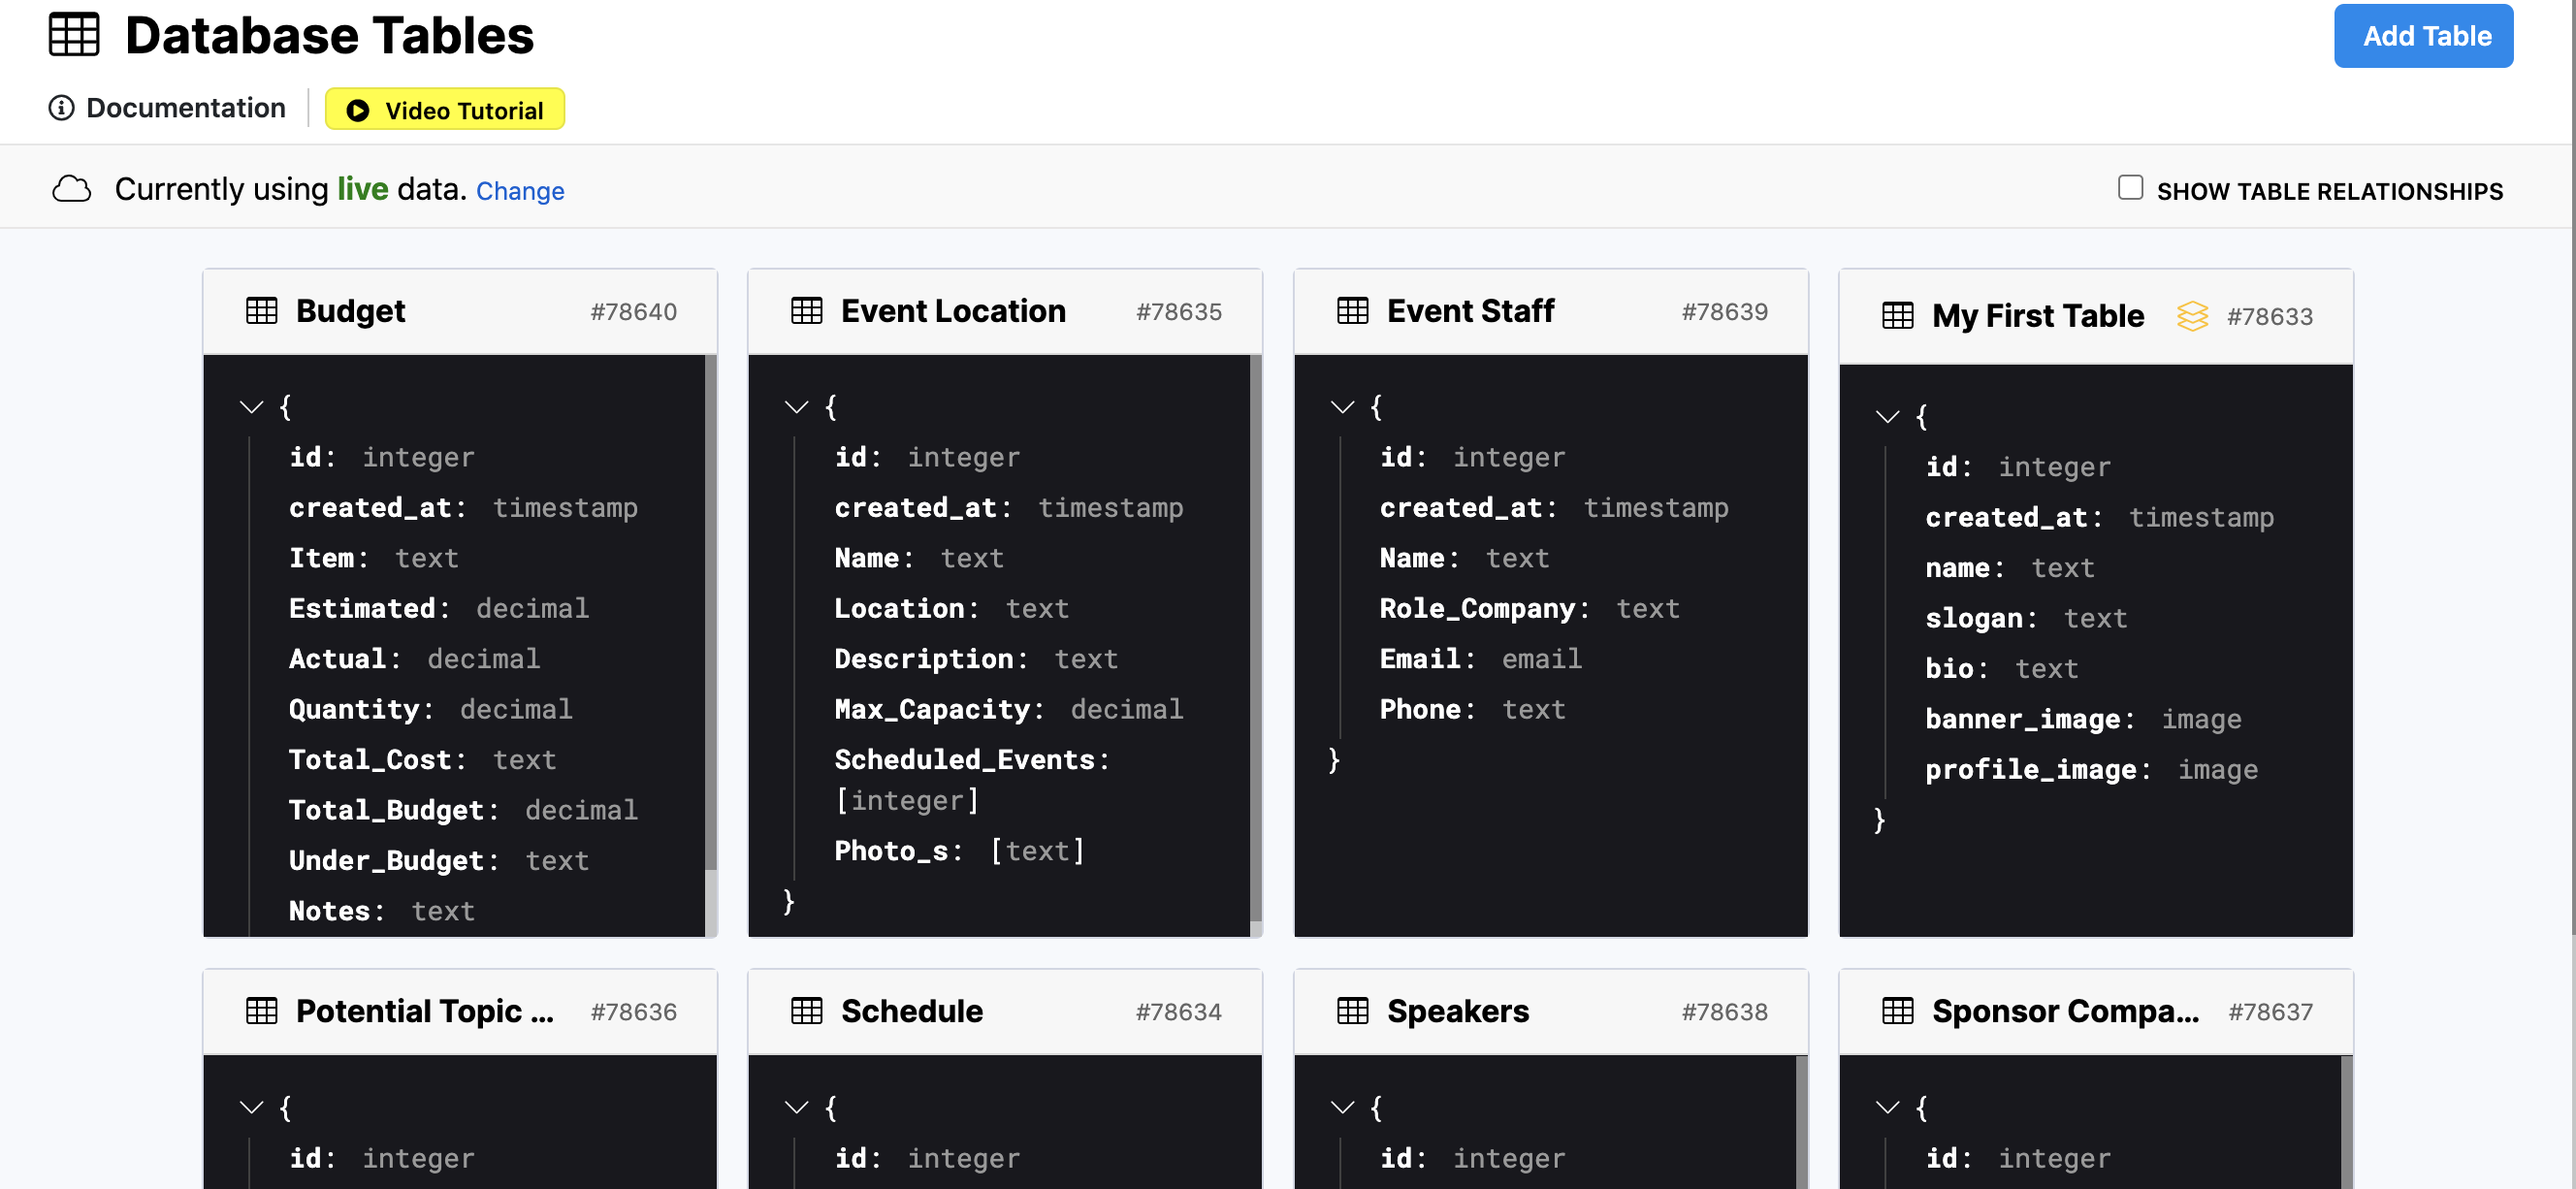Viewport: 2576px width, 1189px height.
Task: Click the Event Staff table grid icon
Action: coord(1353,311)
